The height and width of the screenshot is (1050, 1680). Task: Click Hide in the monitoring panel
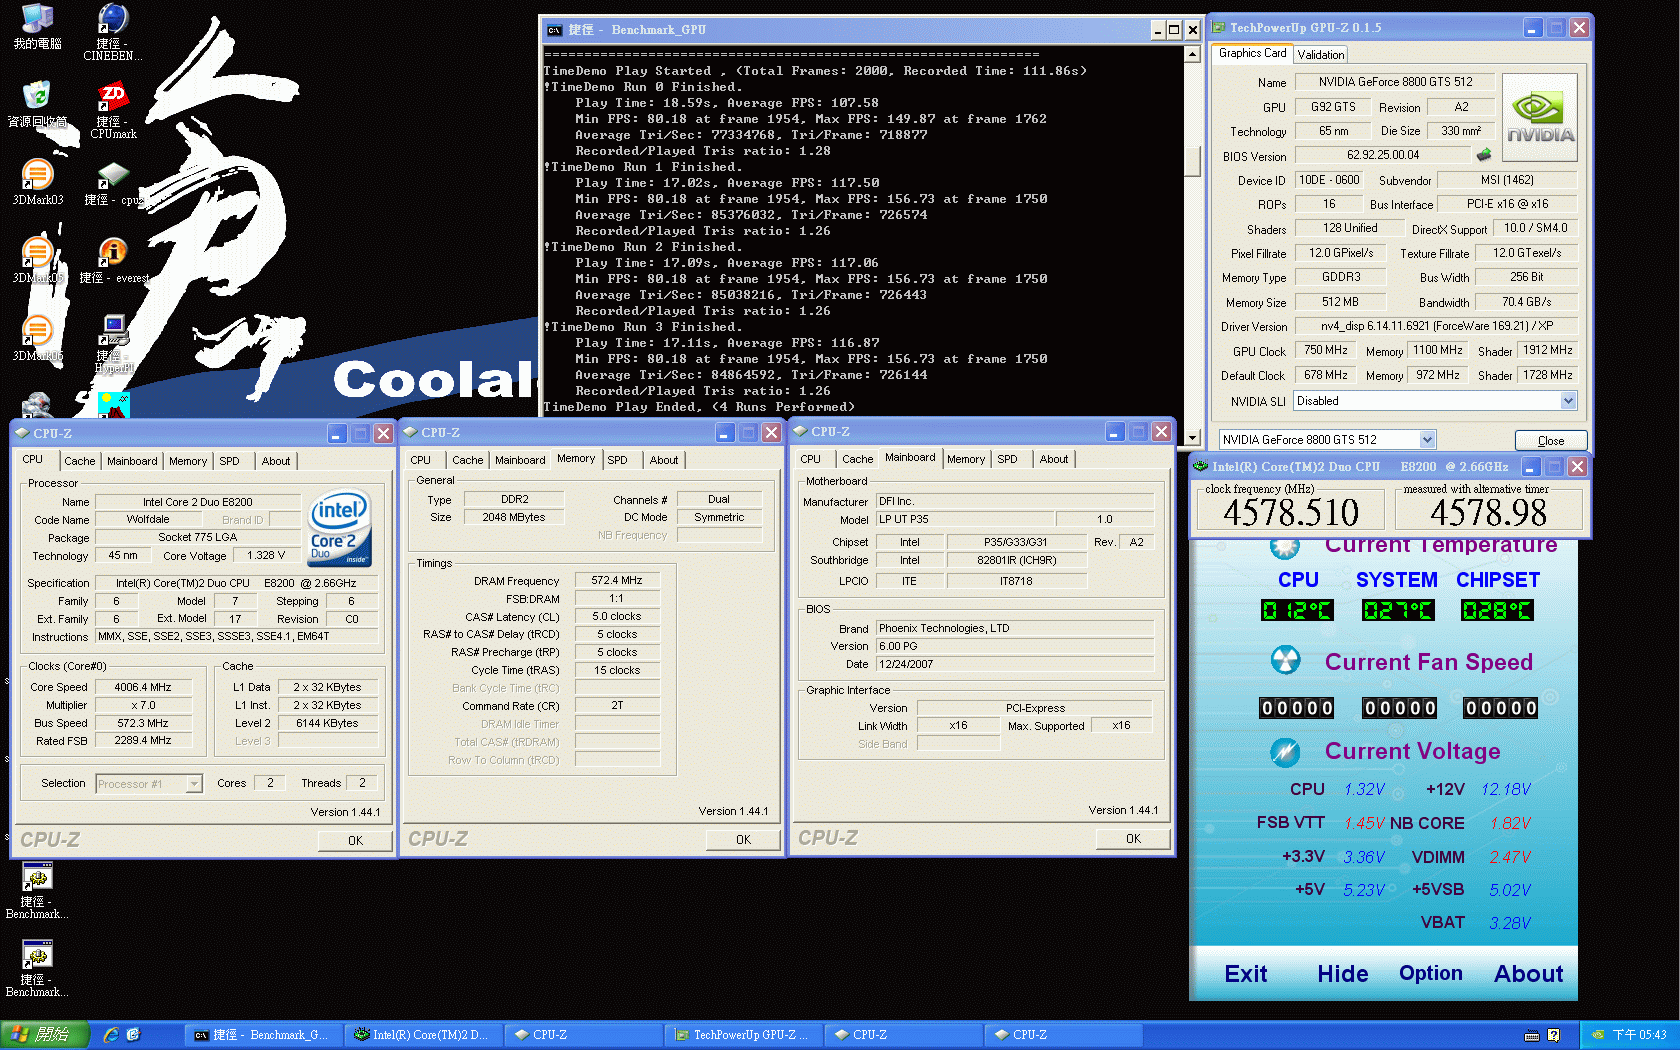[1342, 973]
